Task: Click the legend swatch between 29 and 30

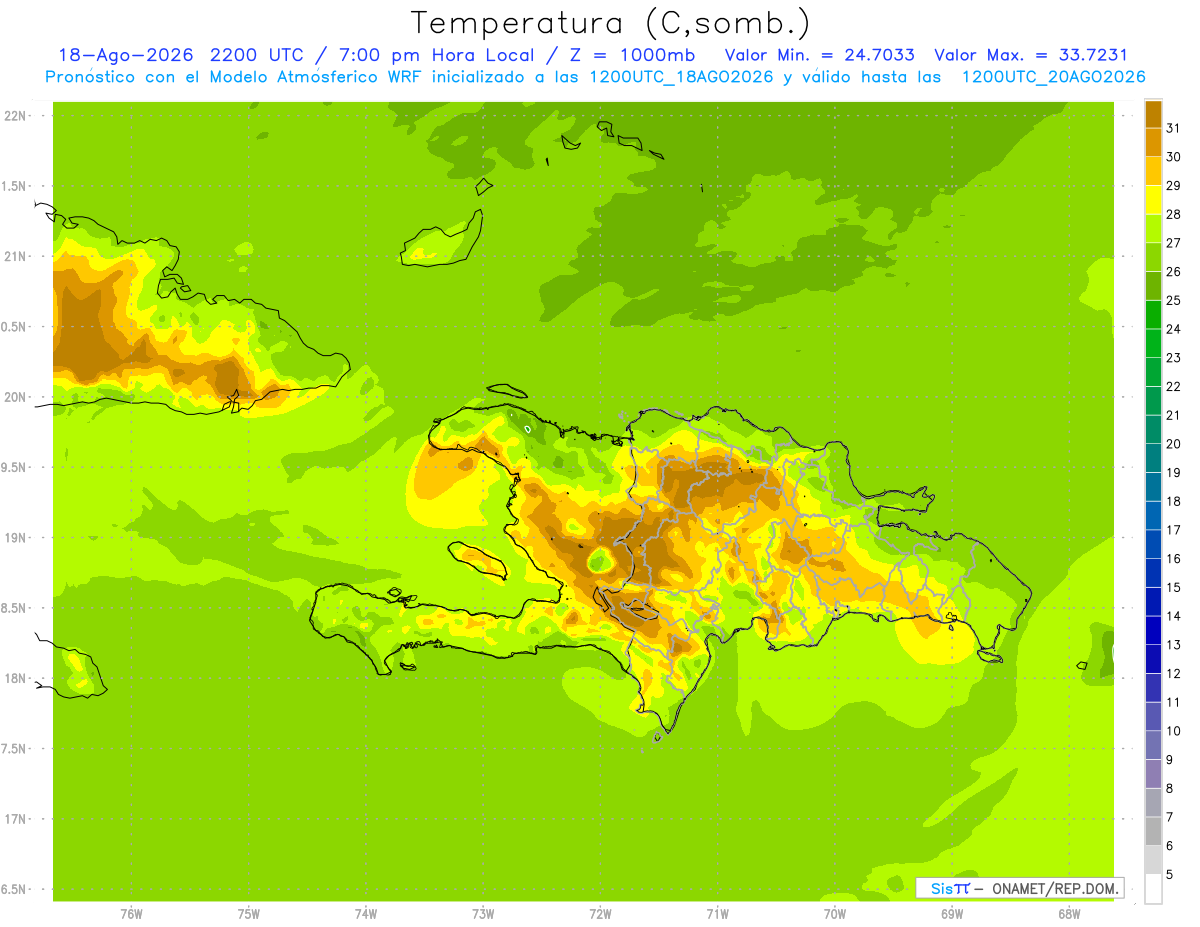Action: pos(1153,171)
